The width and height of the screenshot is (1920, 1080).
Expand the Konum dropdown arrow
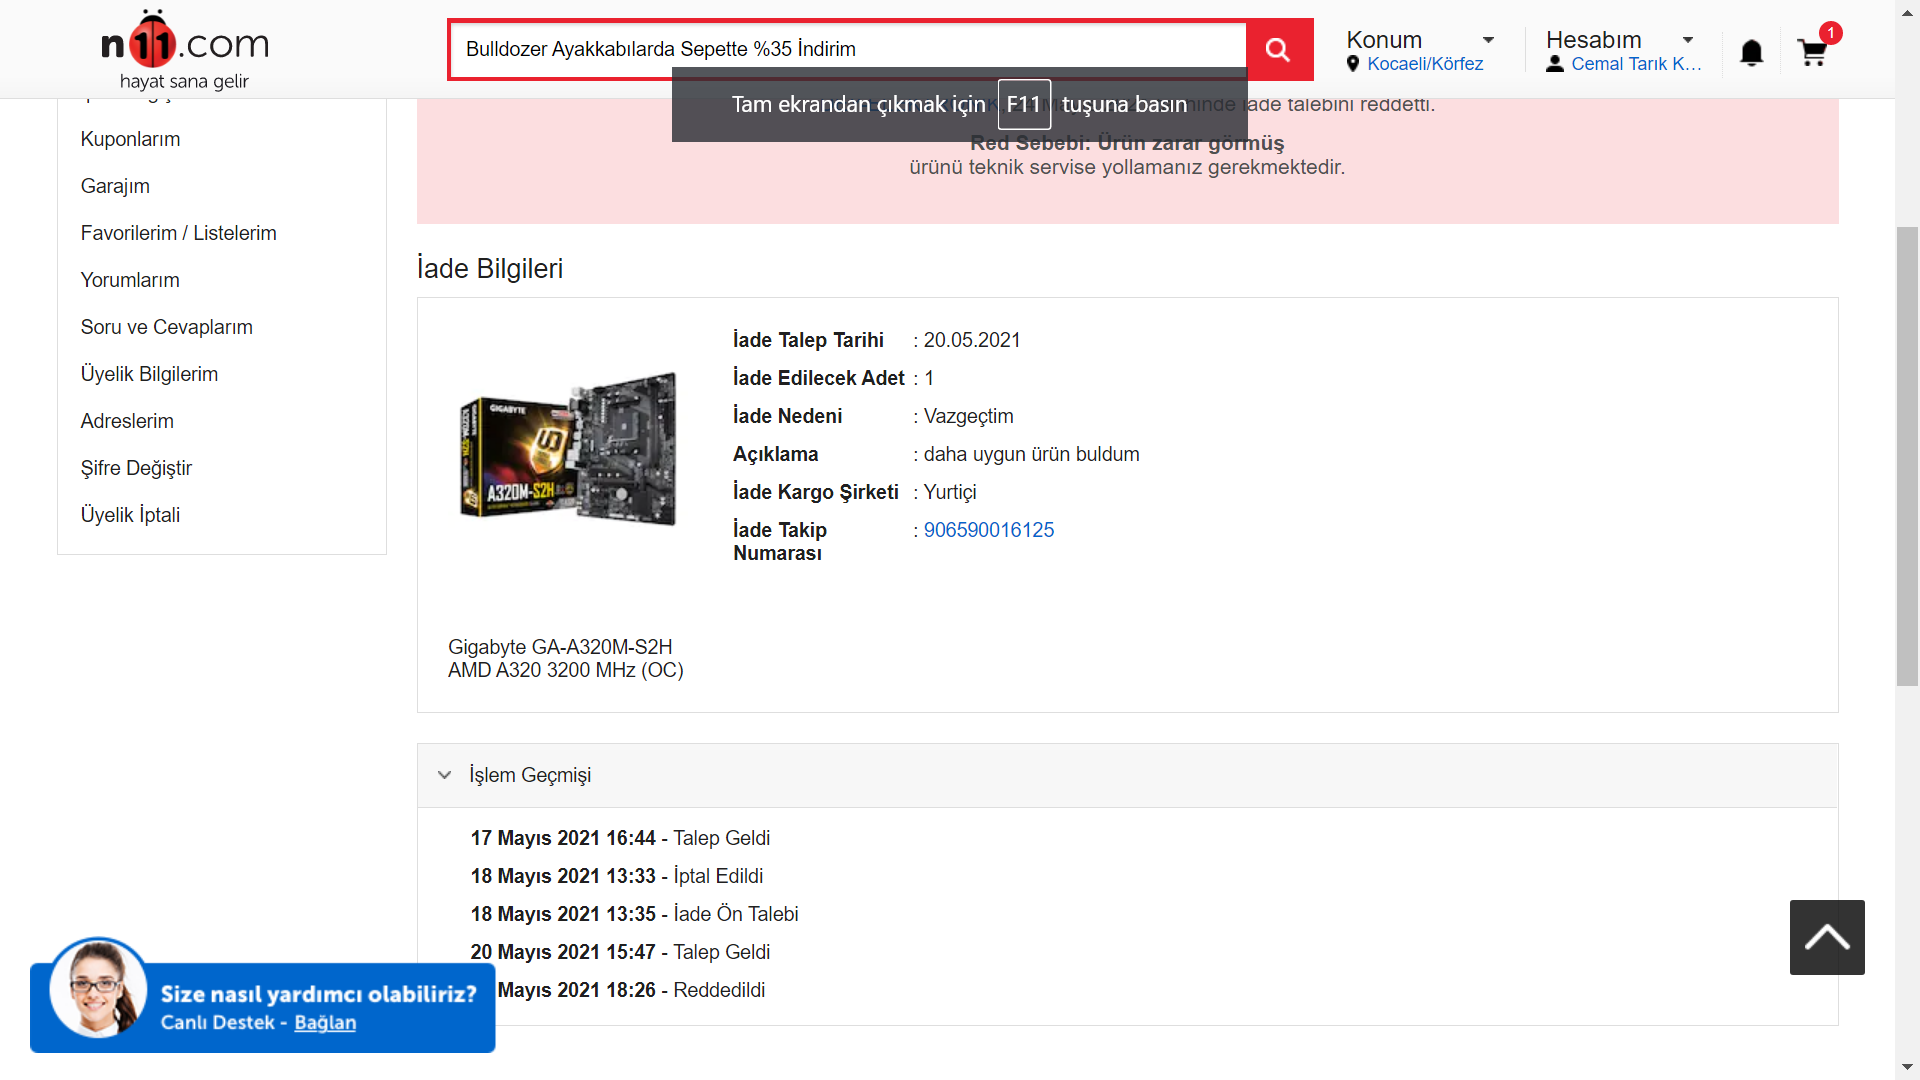click(x=1488, y=40)
